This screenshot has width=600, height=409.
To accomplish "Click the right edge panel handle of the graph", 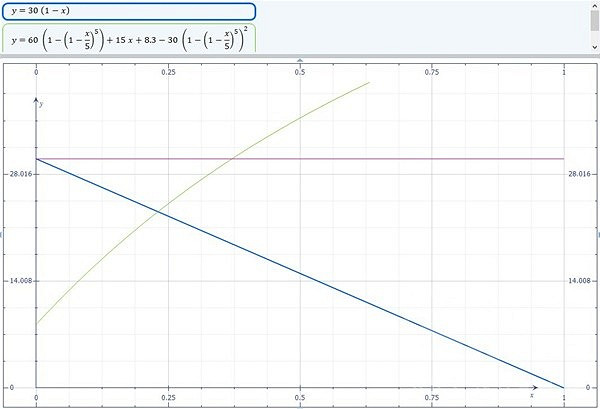I will pos(597,234).
